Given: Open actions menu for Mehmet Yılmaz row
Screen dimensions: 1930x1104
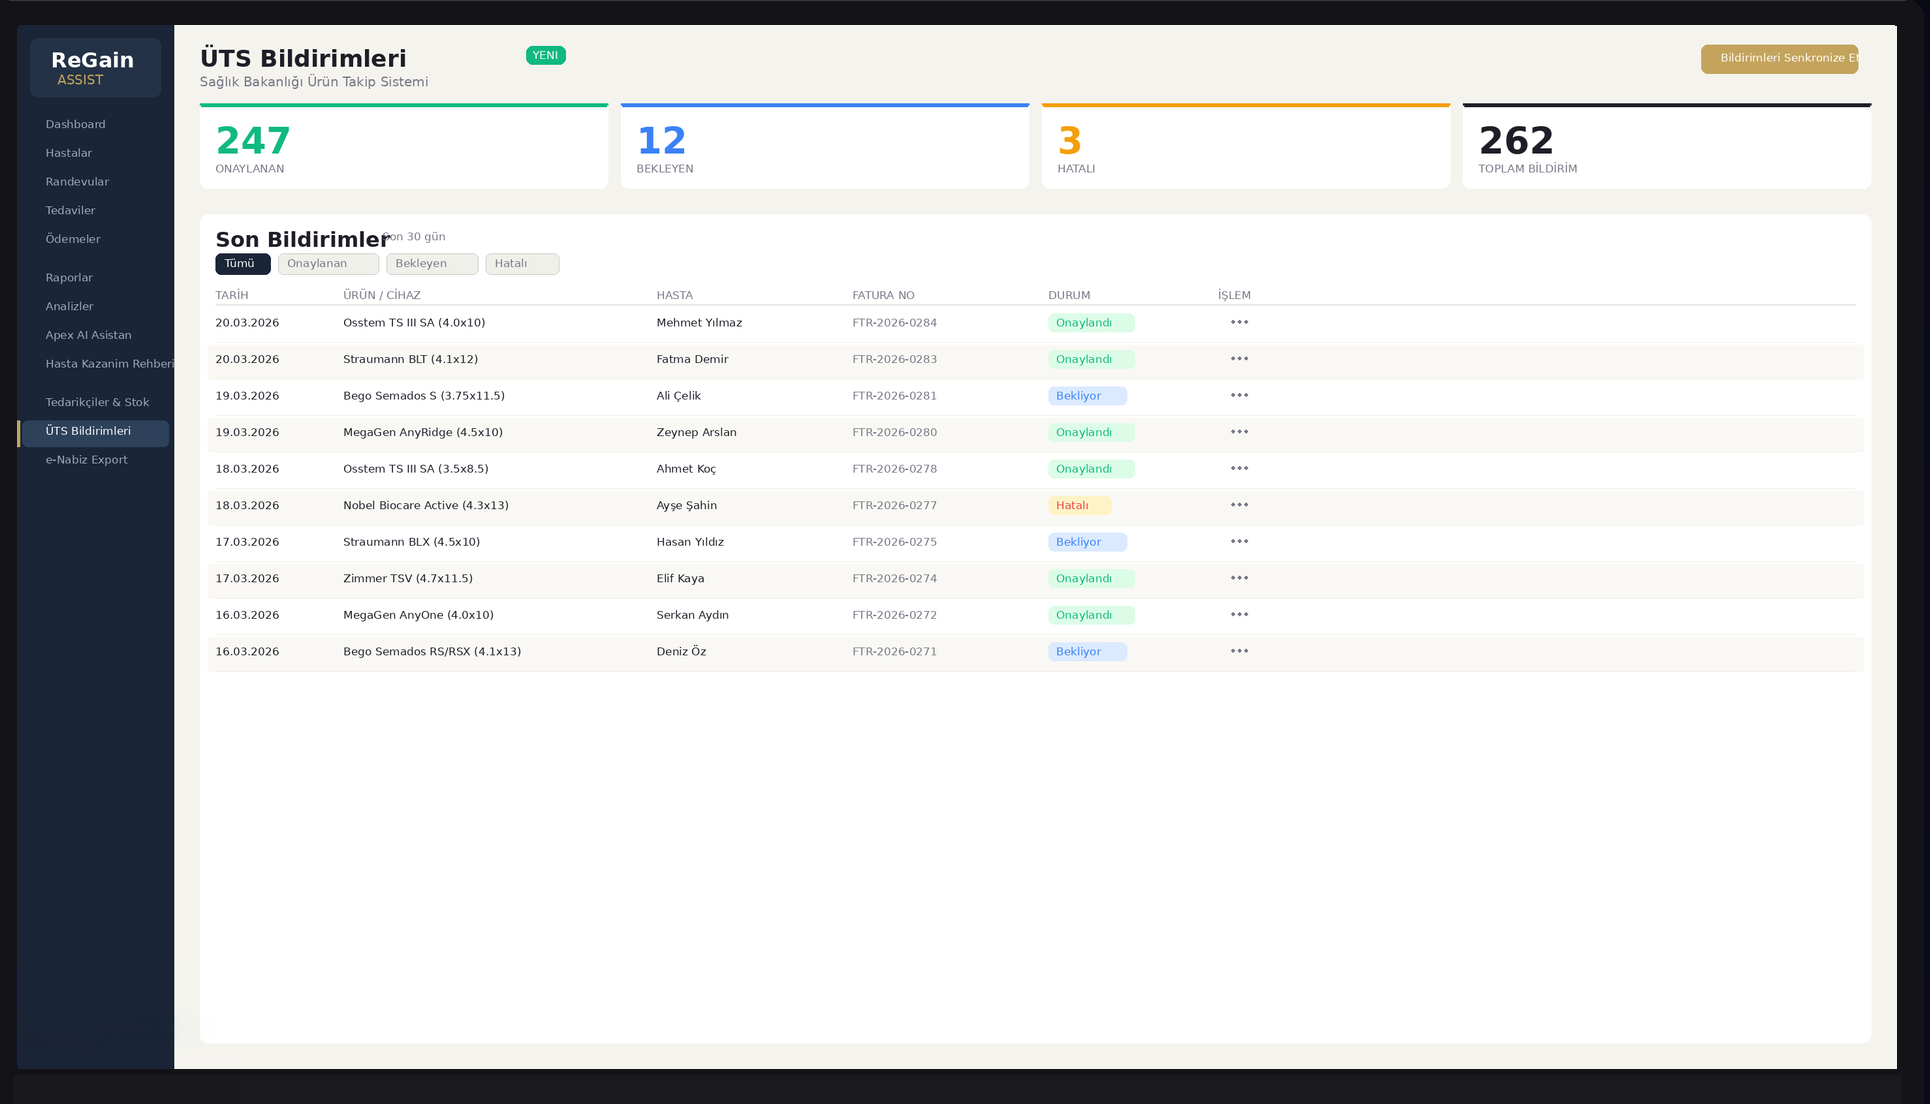Looking at the screenshot, I should 1239,322.
